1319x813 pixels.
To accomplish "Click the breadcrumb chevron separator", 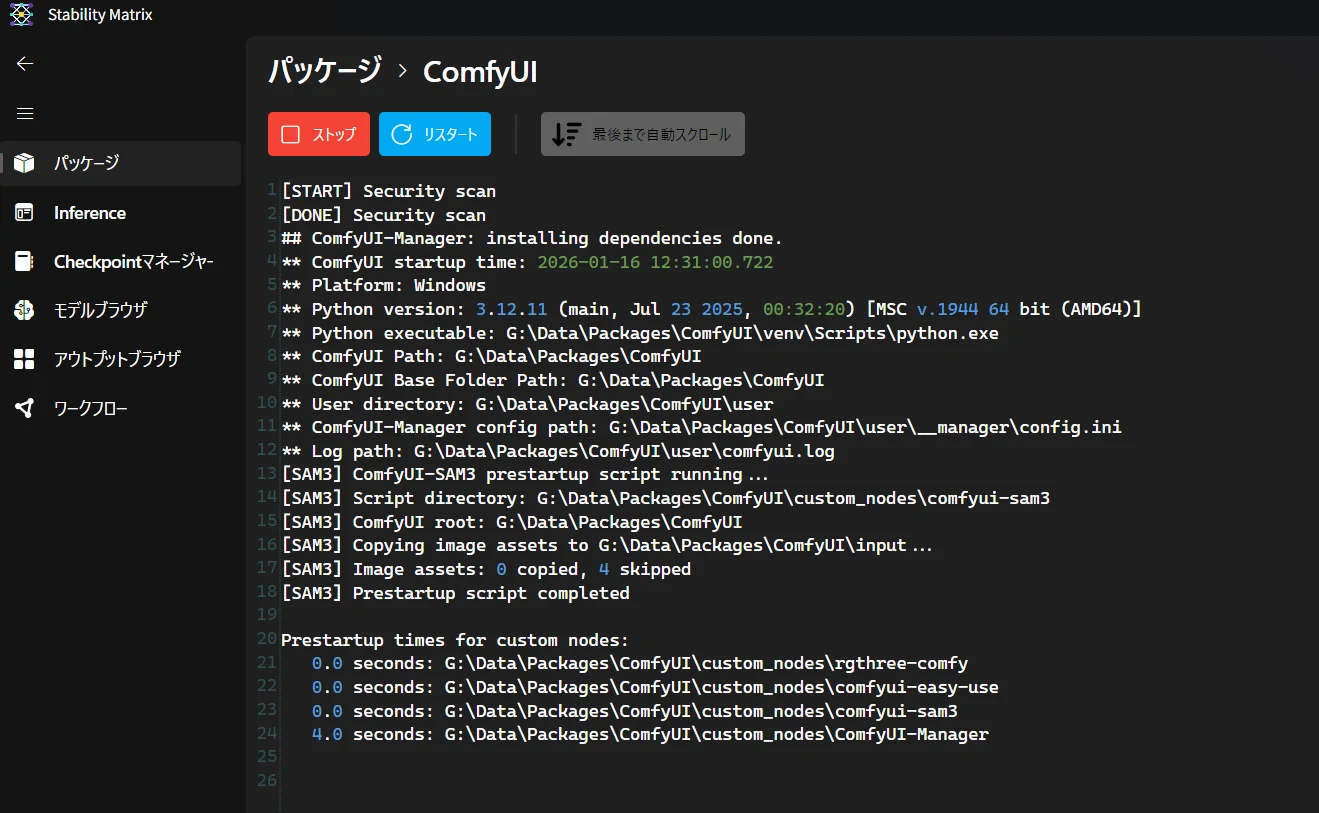I will point(403,72).
